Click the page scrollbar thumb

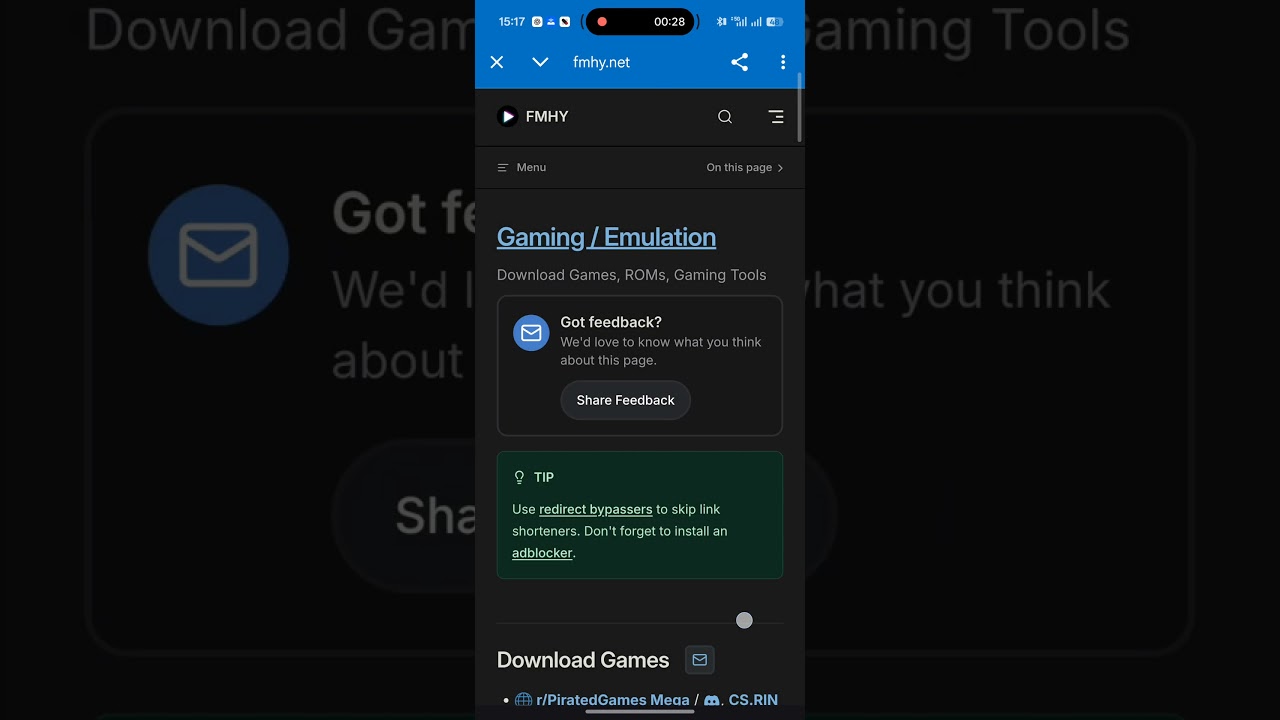tap(800, 107)
